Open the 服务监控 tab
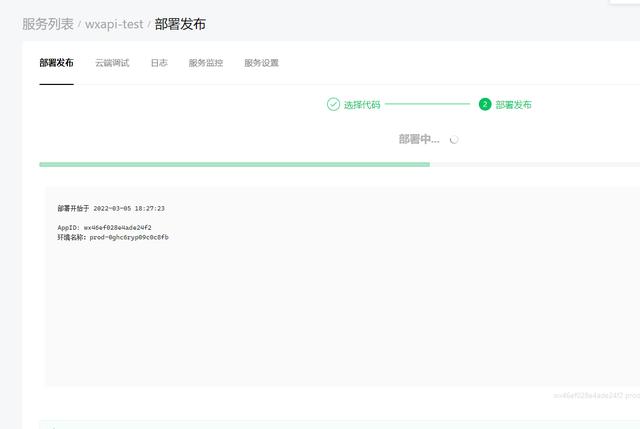The image size is (640, 429). pyautogui.click(x=206, y=63)
